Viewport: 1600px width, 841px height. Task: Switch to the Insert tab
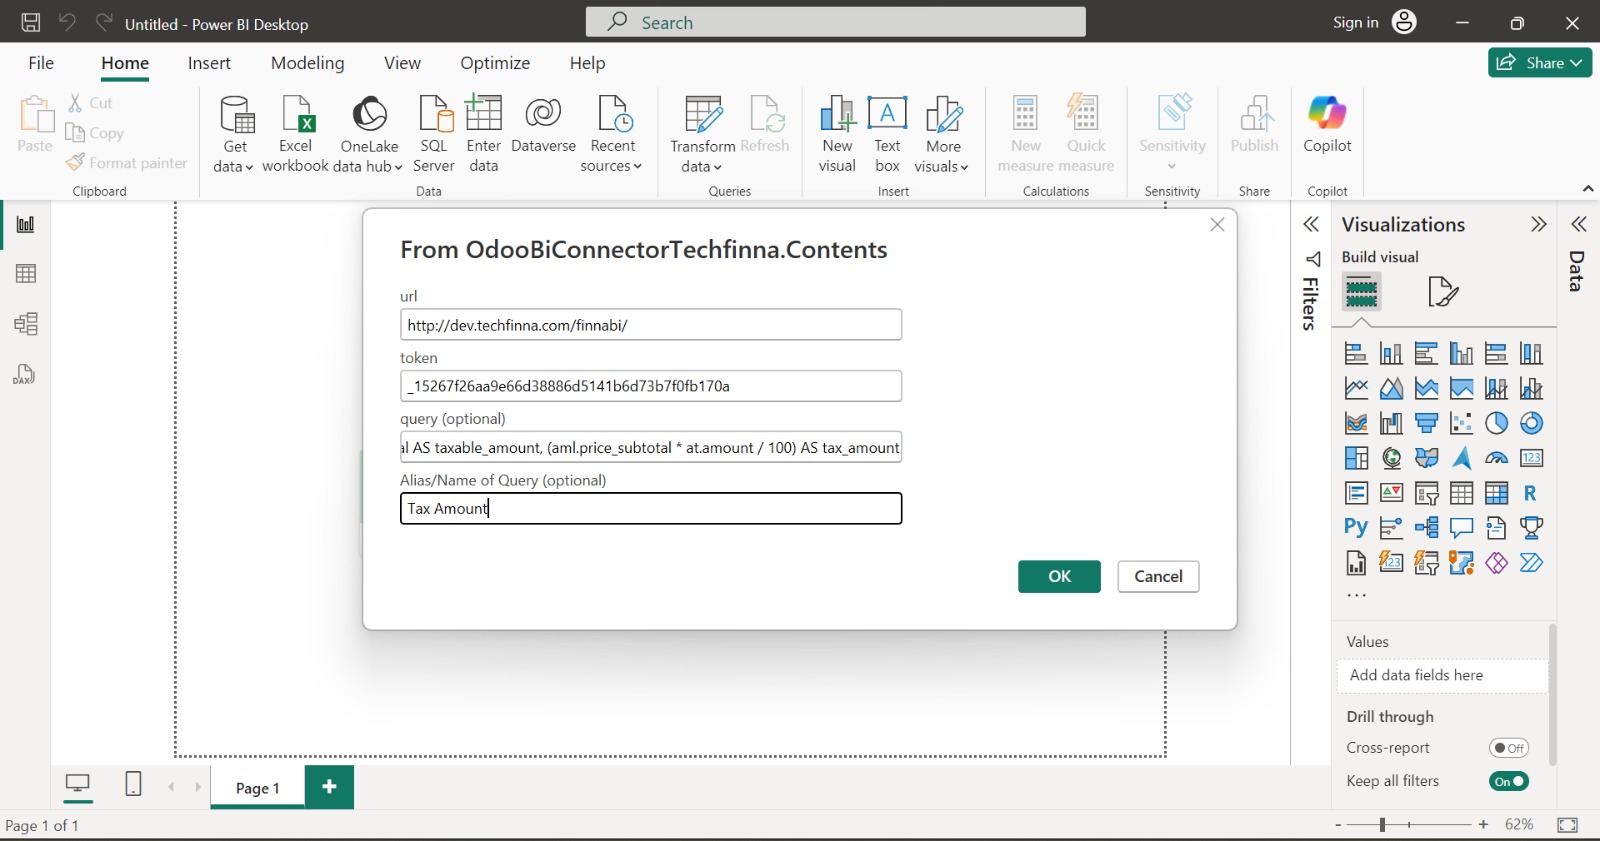point(209,63)
